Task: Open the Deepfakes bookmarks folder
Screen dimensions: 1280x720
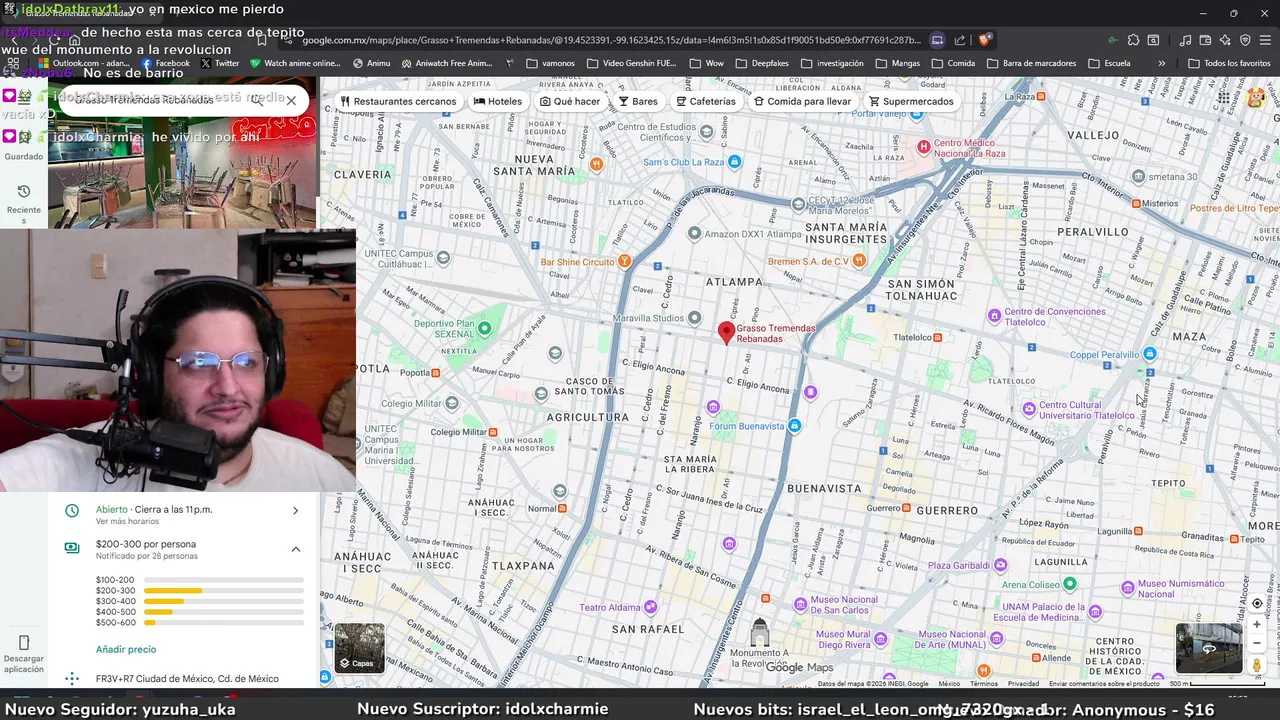Action: point(762,63)
